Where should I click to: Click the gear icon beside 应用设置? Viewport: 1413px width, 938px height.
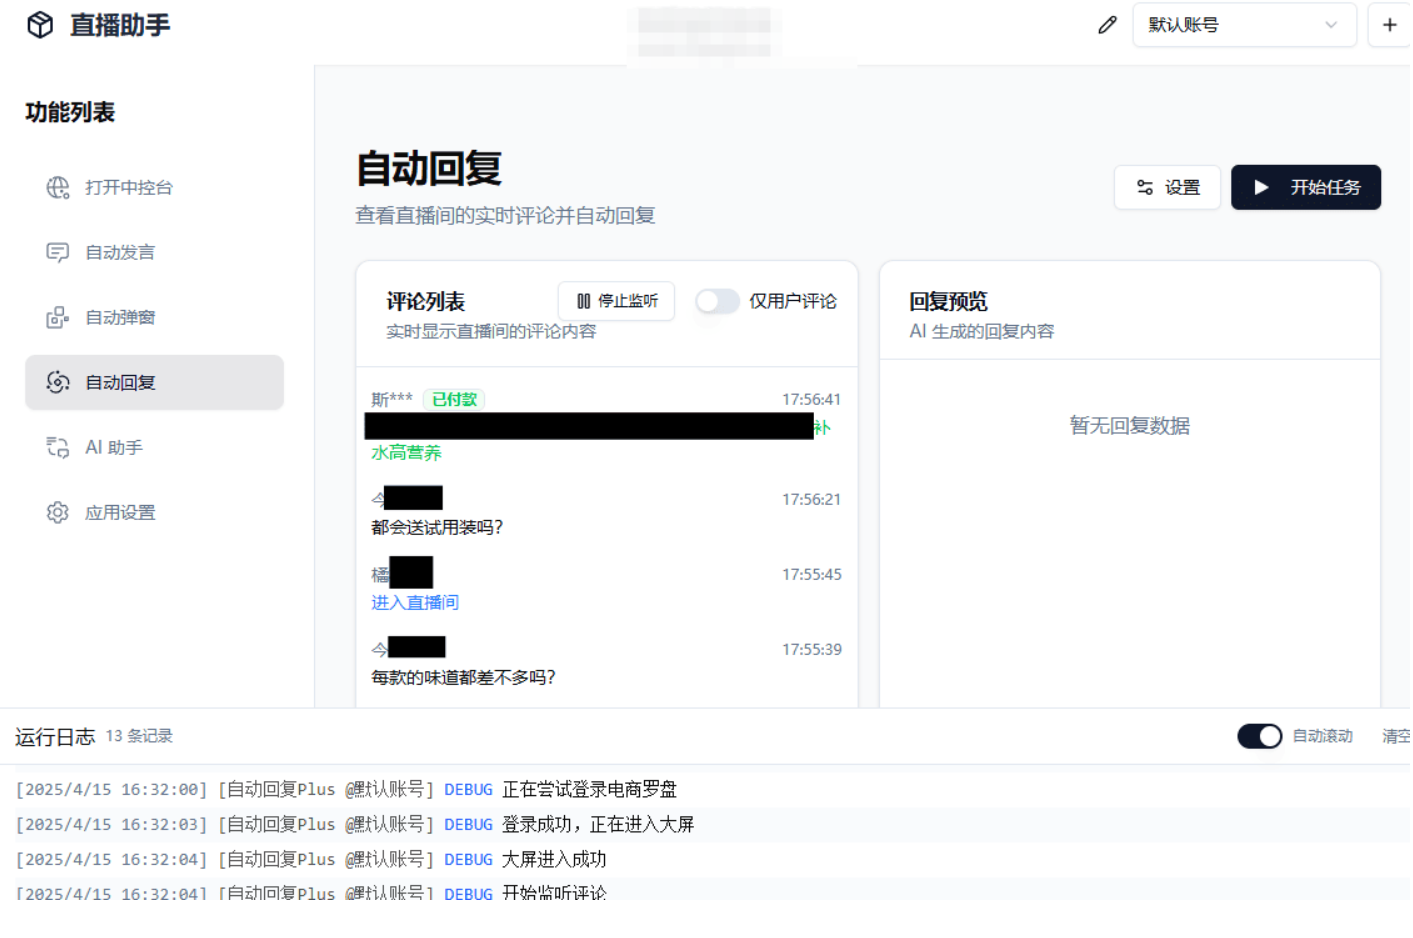[58, 513]
